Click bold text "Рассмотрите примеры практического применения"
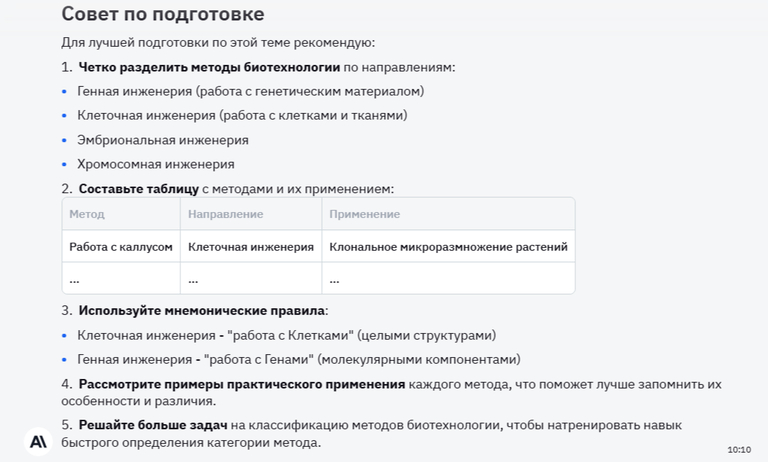The width and height of the screenshot is (768, 462). 241,384
